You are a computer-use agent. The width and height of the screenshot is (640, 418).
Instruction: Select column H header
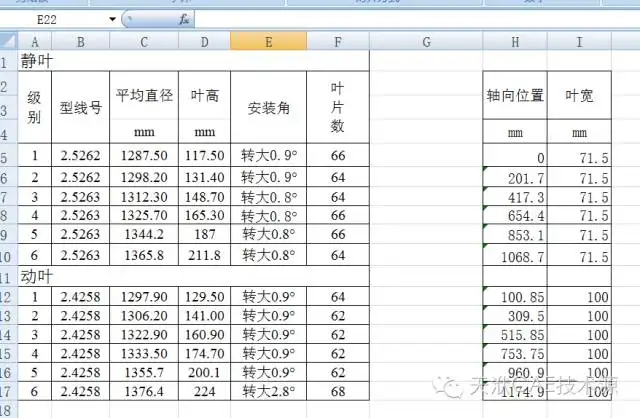coord(515,42)
